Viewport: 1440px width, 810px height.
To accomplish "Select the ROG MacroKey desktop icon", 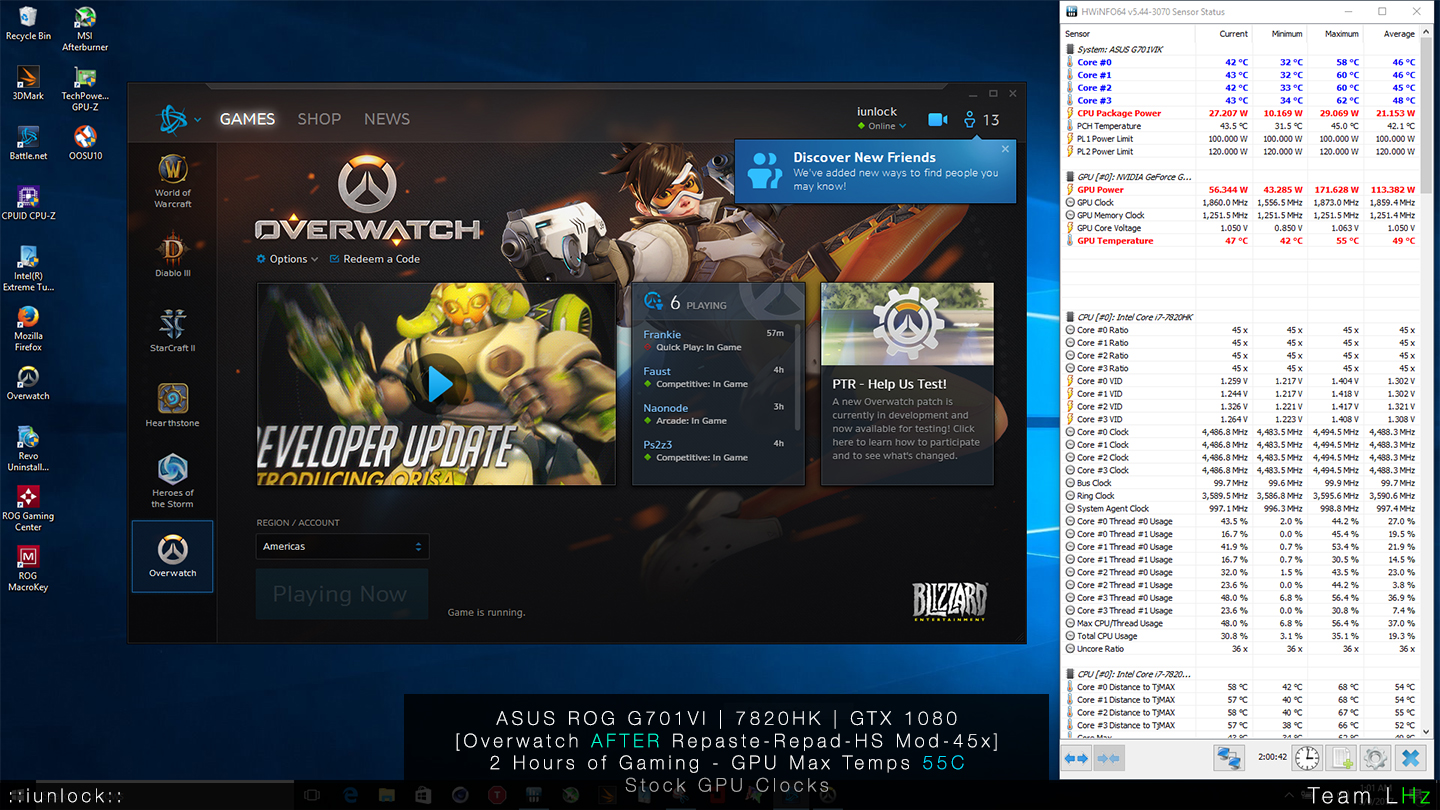I will 28,568.
